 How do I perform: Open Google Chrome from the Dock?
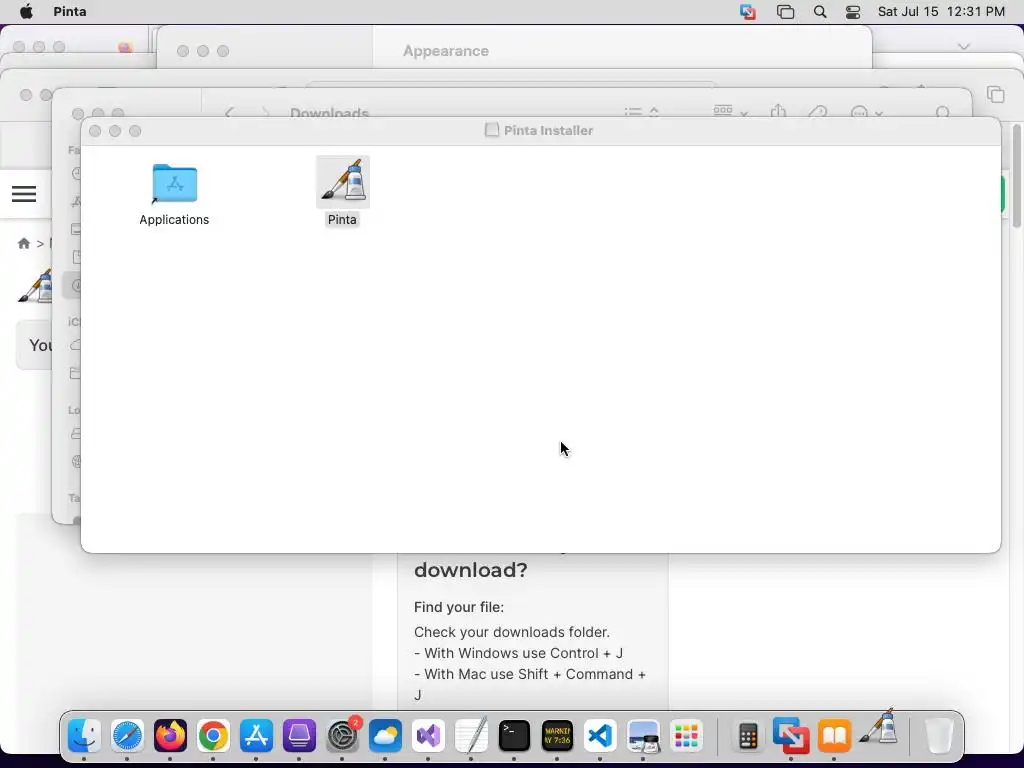pyautogui.click(x=213, y=736)
